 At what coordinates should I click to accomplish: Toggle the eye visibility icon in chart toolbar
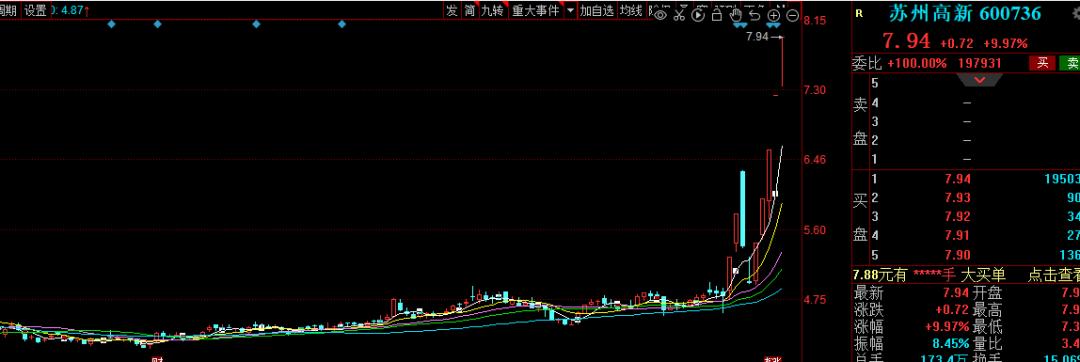pos(661,14)
